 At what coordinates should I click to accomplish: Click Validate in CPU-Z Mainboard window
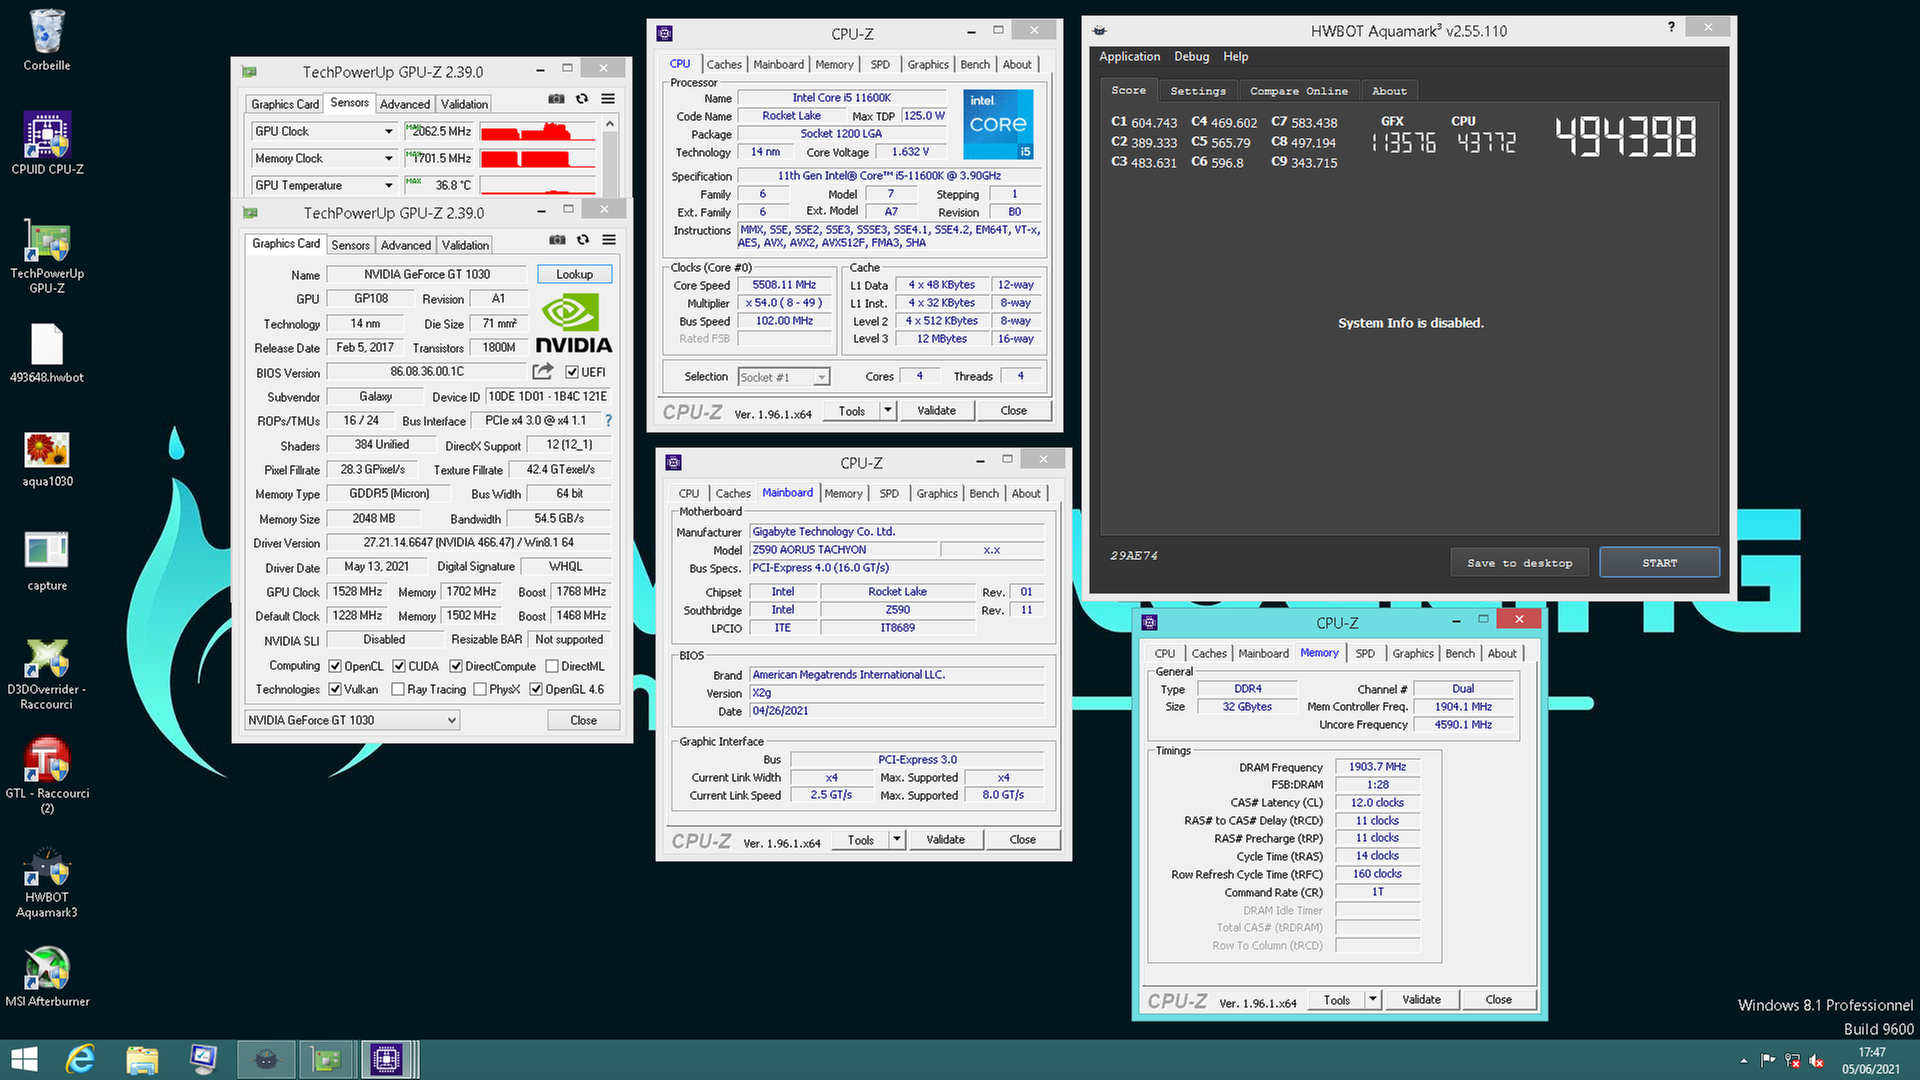(x=945, y=840)
